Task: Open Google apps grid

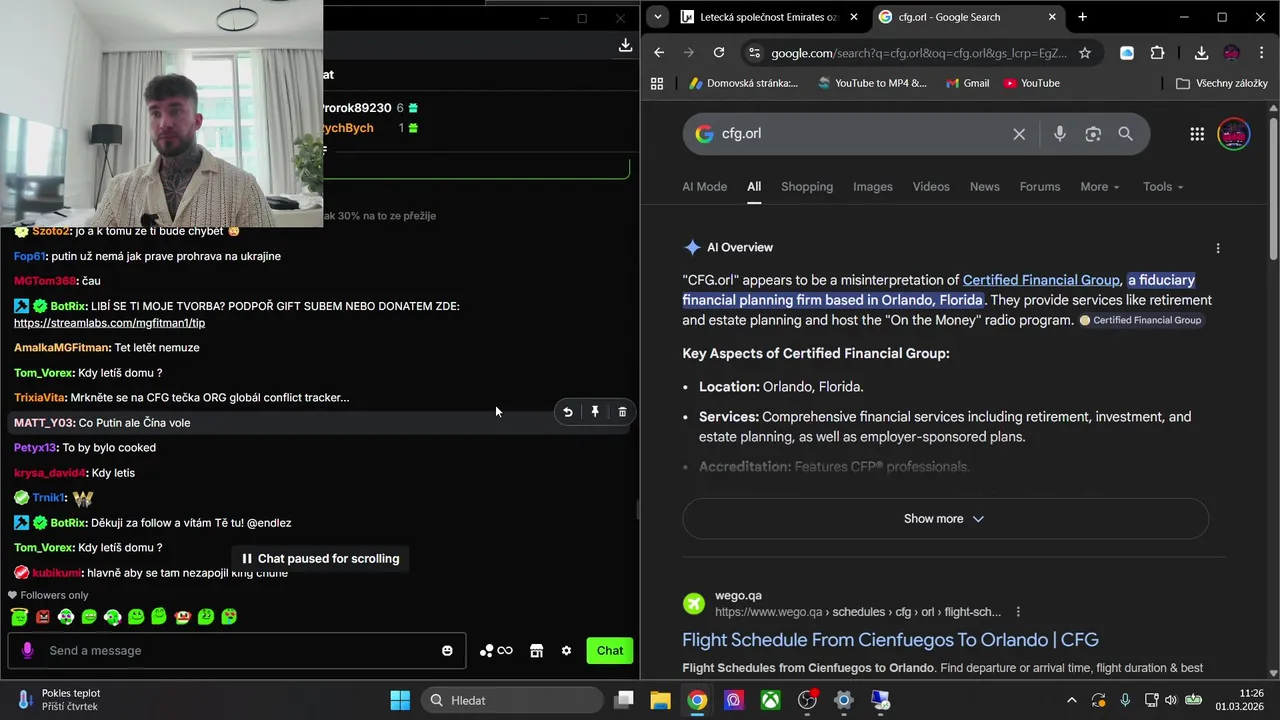Action: pyautogui.click(x=1197, y=134)
